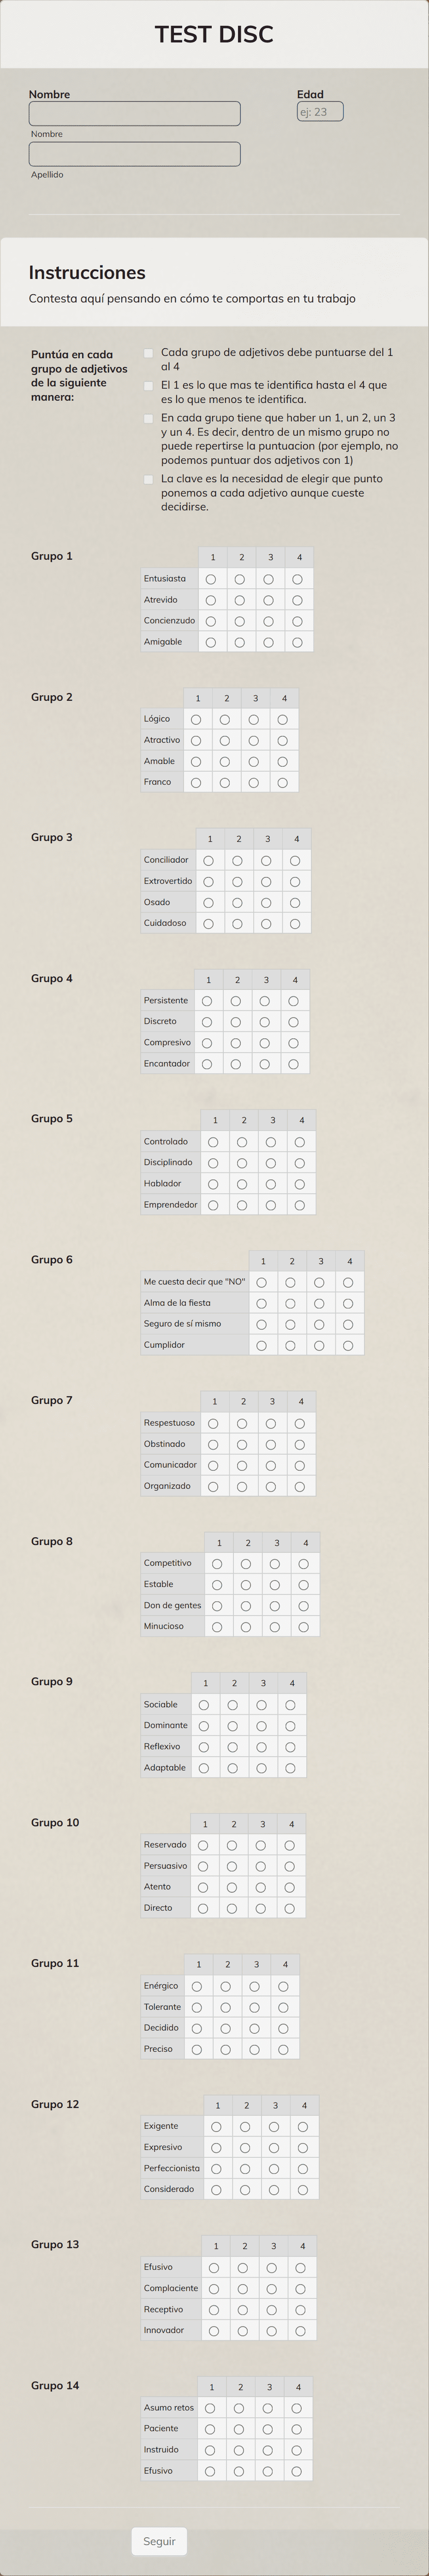Rate Entusiasta with a 1 in Grupo 1
This screenshot has width=429, height=2576.
tap(210, 578)
